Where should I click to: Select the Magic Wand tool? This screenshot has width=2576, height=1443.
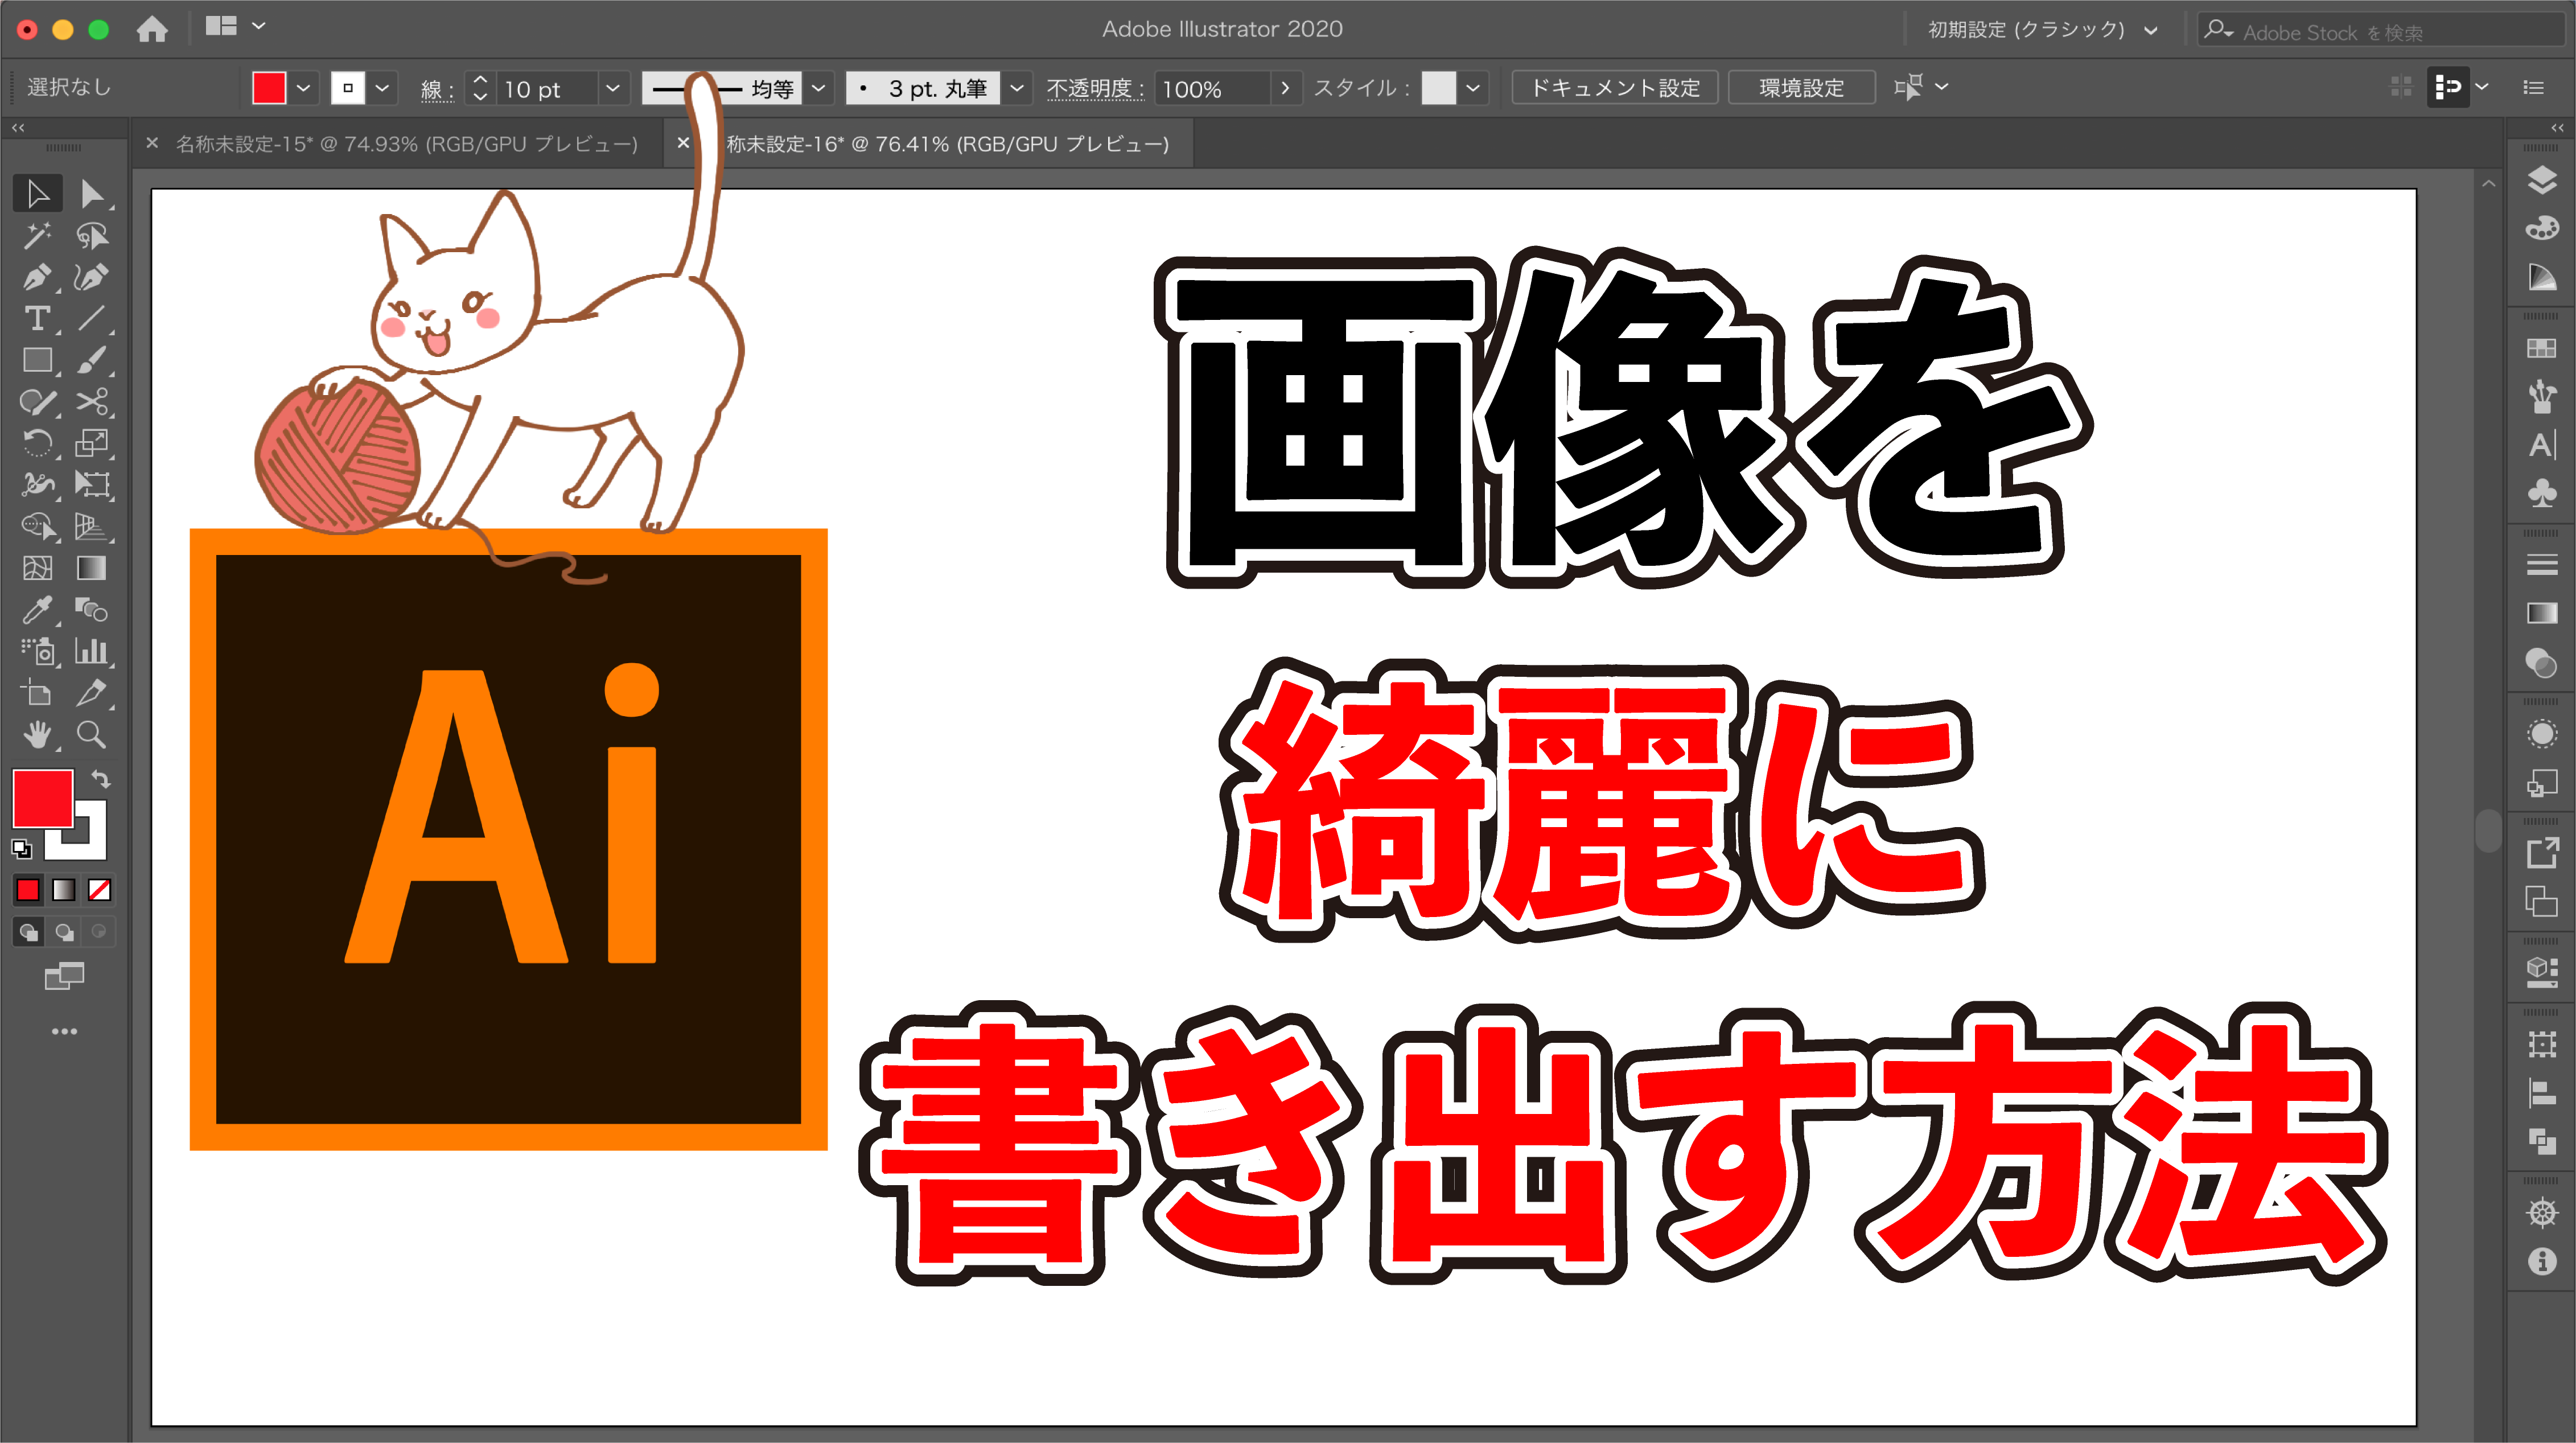pyautogui.click(x=38, y=235)
